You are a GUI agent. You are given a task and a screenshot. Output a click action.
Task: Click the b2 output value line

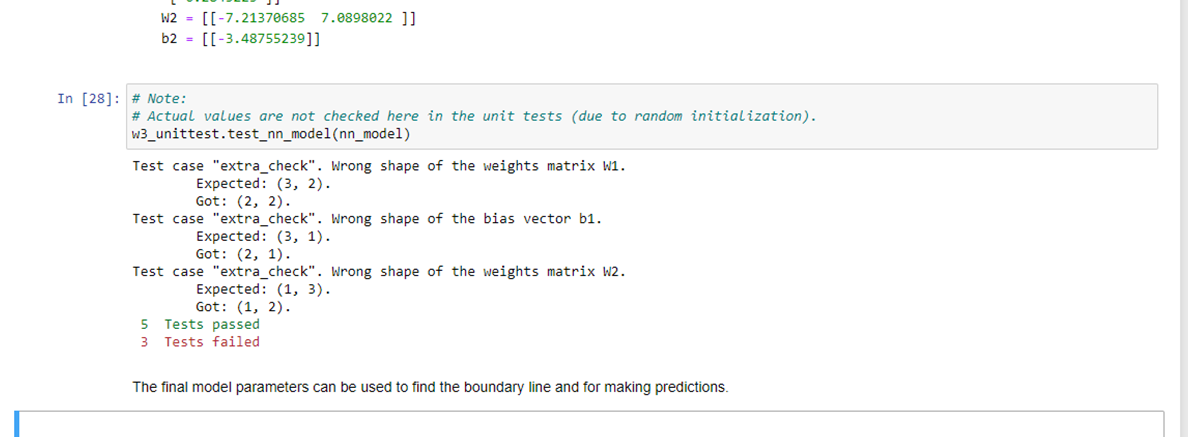point(240,39)
